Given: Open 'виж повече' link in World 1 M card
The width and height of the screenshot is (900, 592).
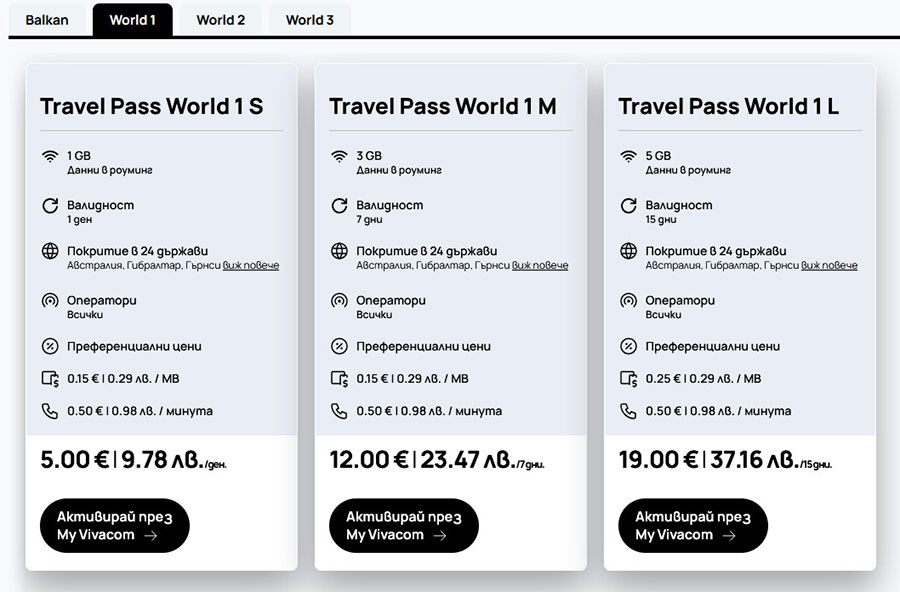Looking at the screenshot, I should click(540, 265).
